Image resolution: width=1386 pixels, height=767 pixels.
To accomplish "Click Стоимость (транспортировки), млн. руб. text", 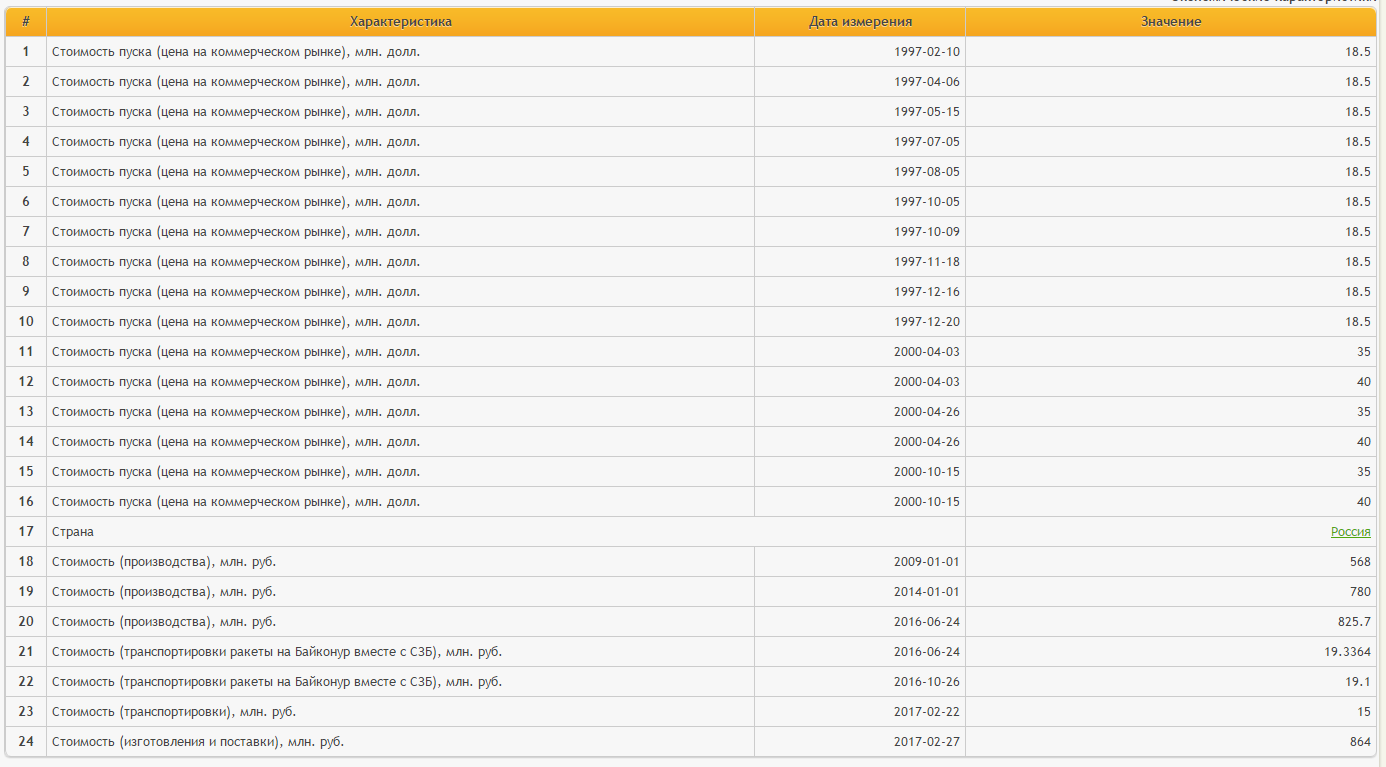I will 174,712.
